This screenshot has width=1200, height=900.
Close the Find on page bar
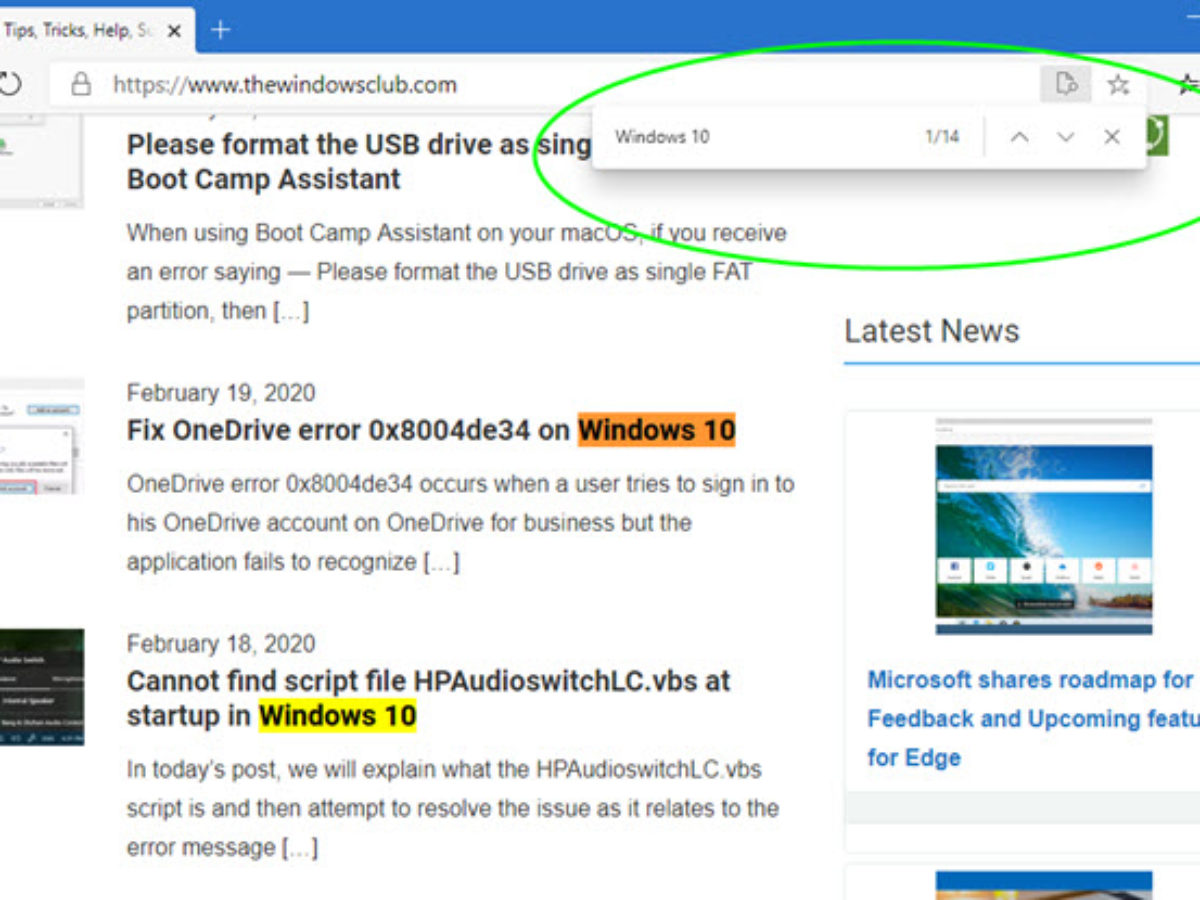coord(1112,137)
